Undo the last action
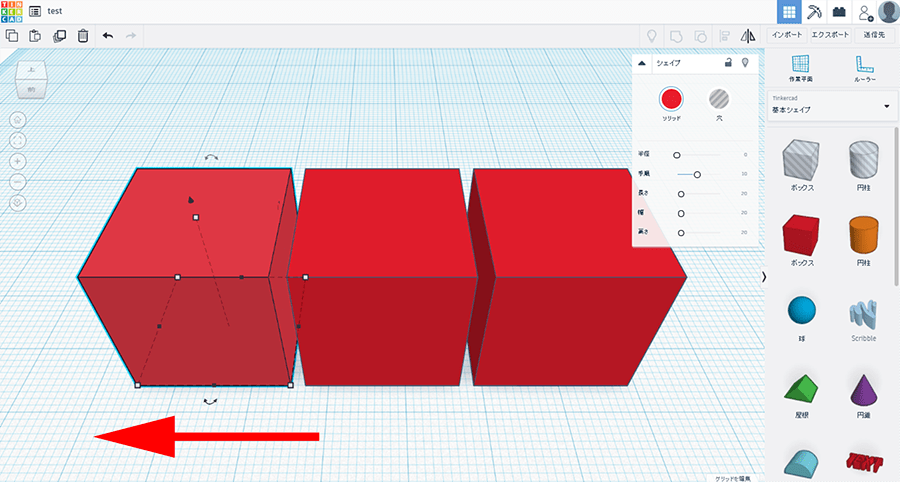The image size is (900, 482). (108, 36)
